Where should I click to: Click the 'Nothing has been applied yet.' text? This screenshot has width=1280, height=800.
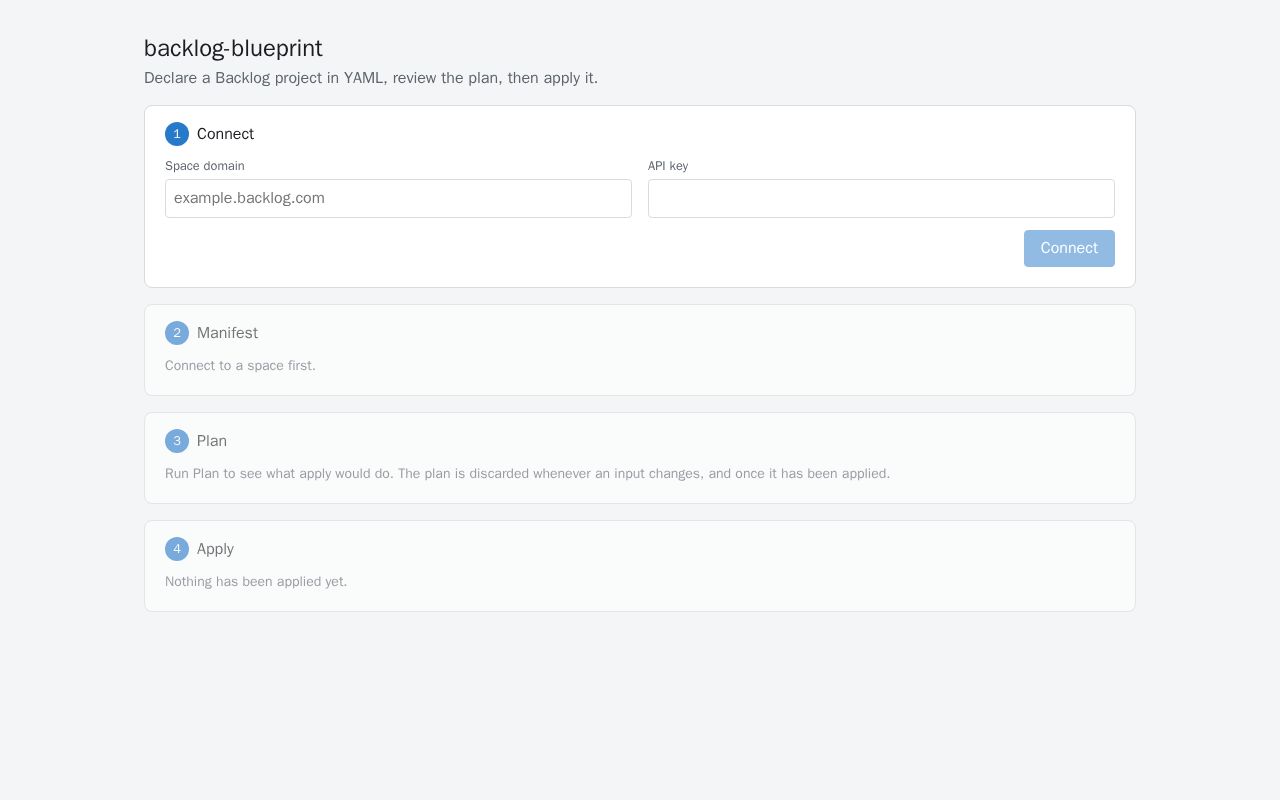256,582
